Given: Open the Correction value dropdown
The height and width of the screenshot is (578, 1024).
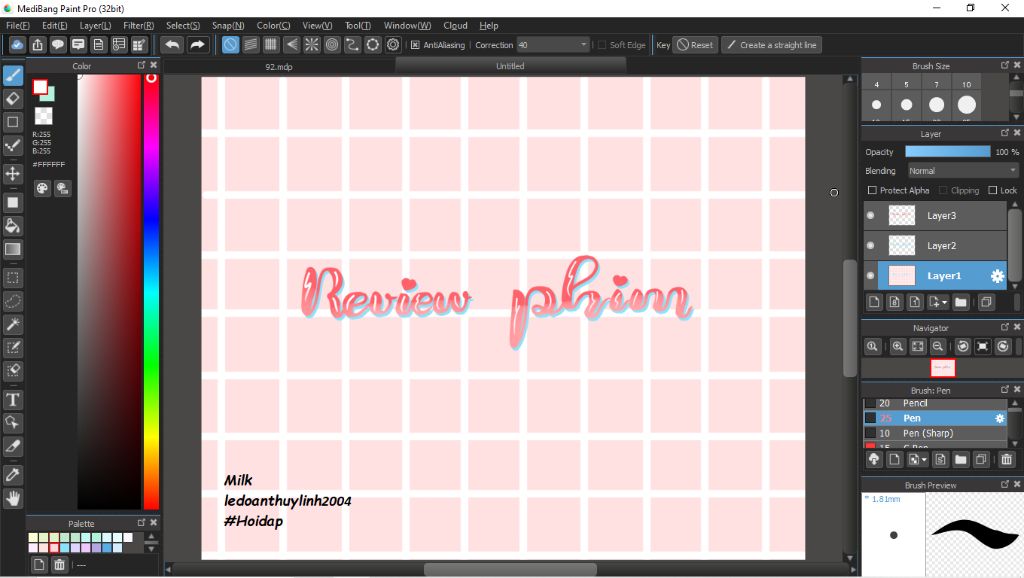Looking at the screenshot, I should (584, 45).
